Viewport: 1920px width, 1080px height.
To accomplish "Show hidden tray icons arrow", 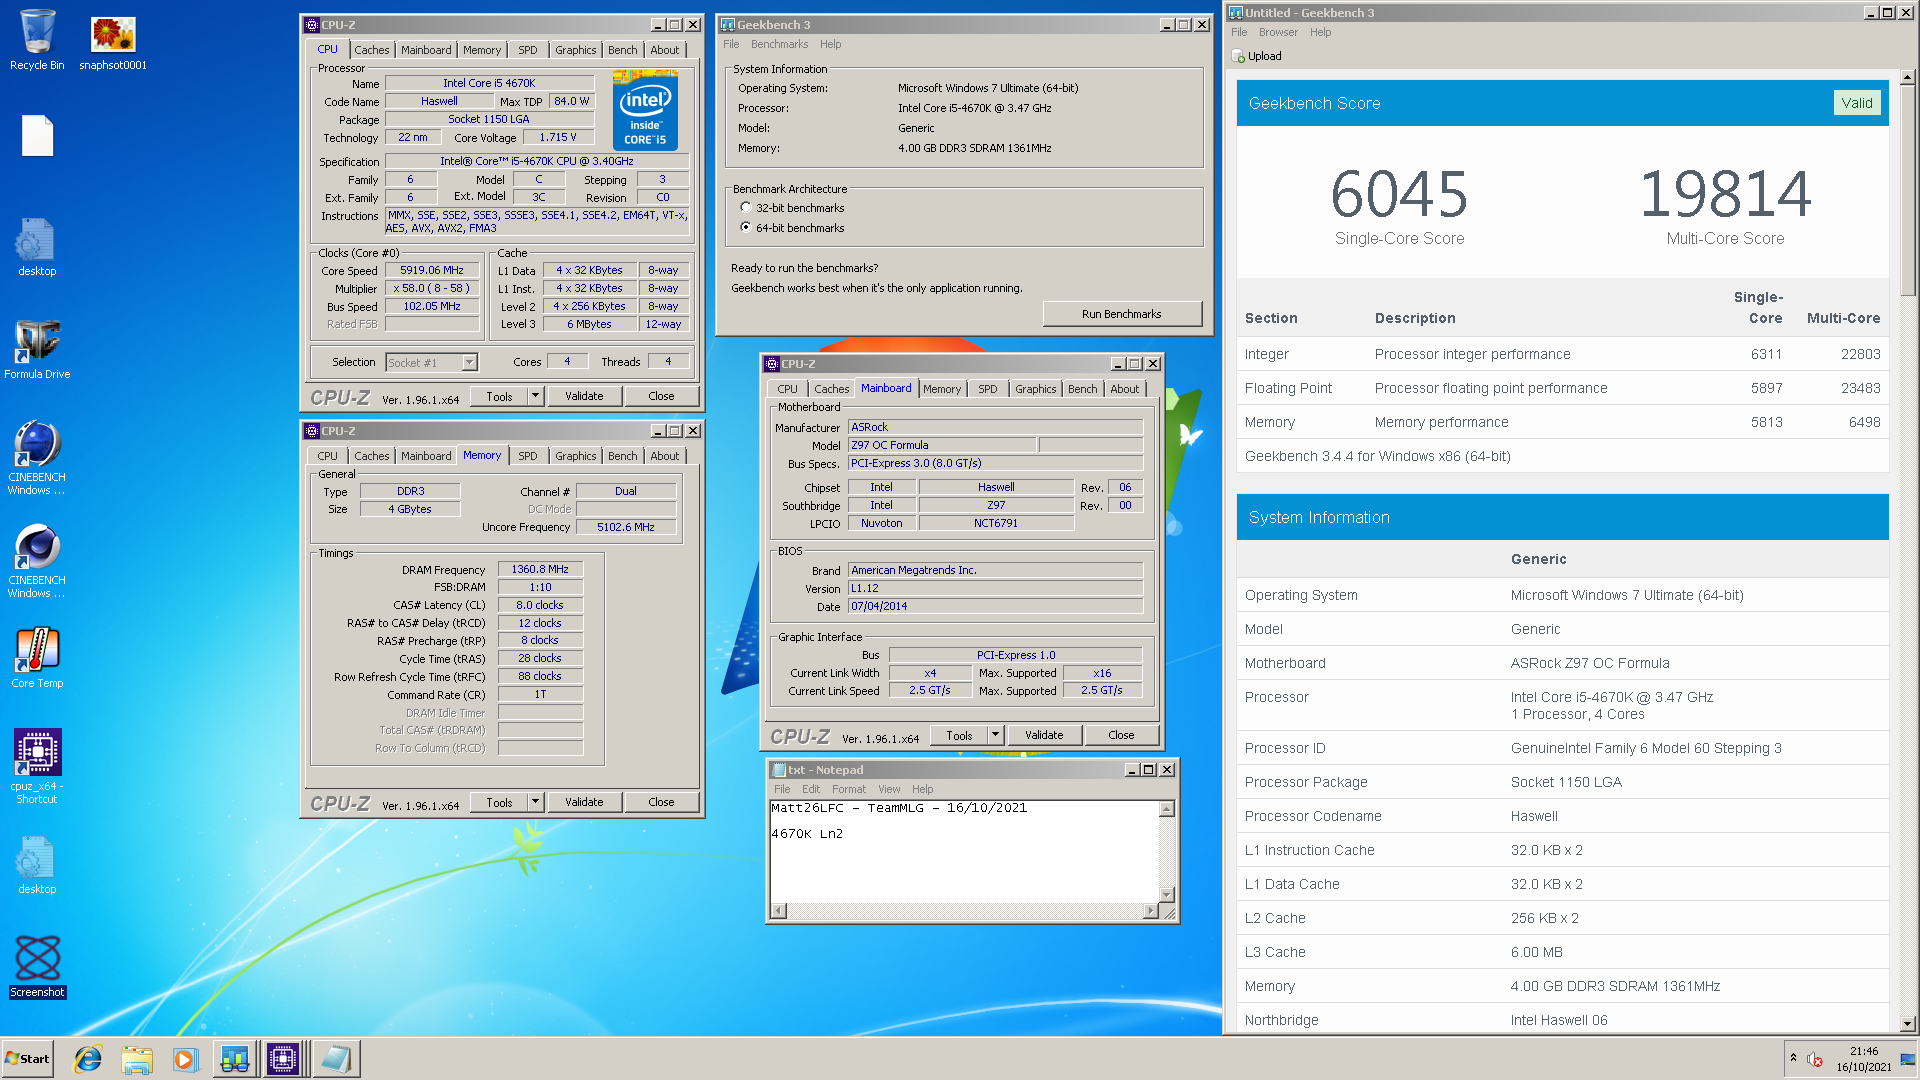I will [x=1793, y=1058].
